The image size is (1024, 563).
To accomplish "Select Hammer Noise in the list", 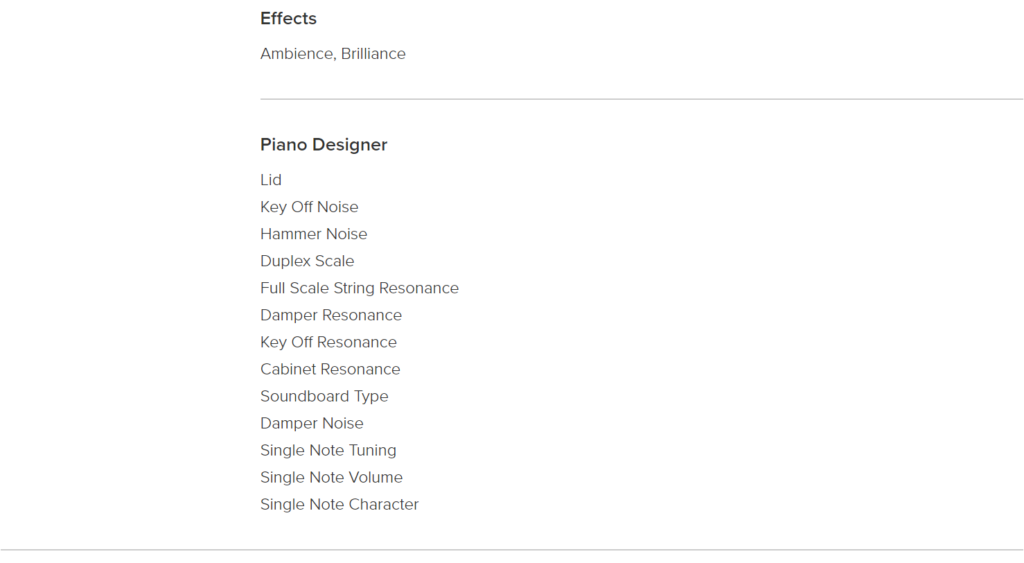I will click(x=313, y=234).
